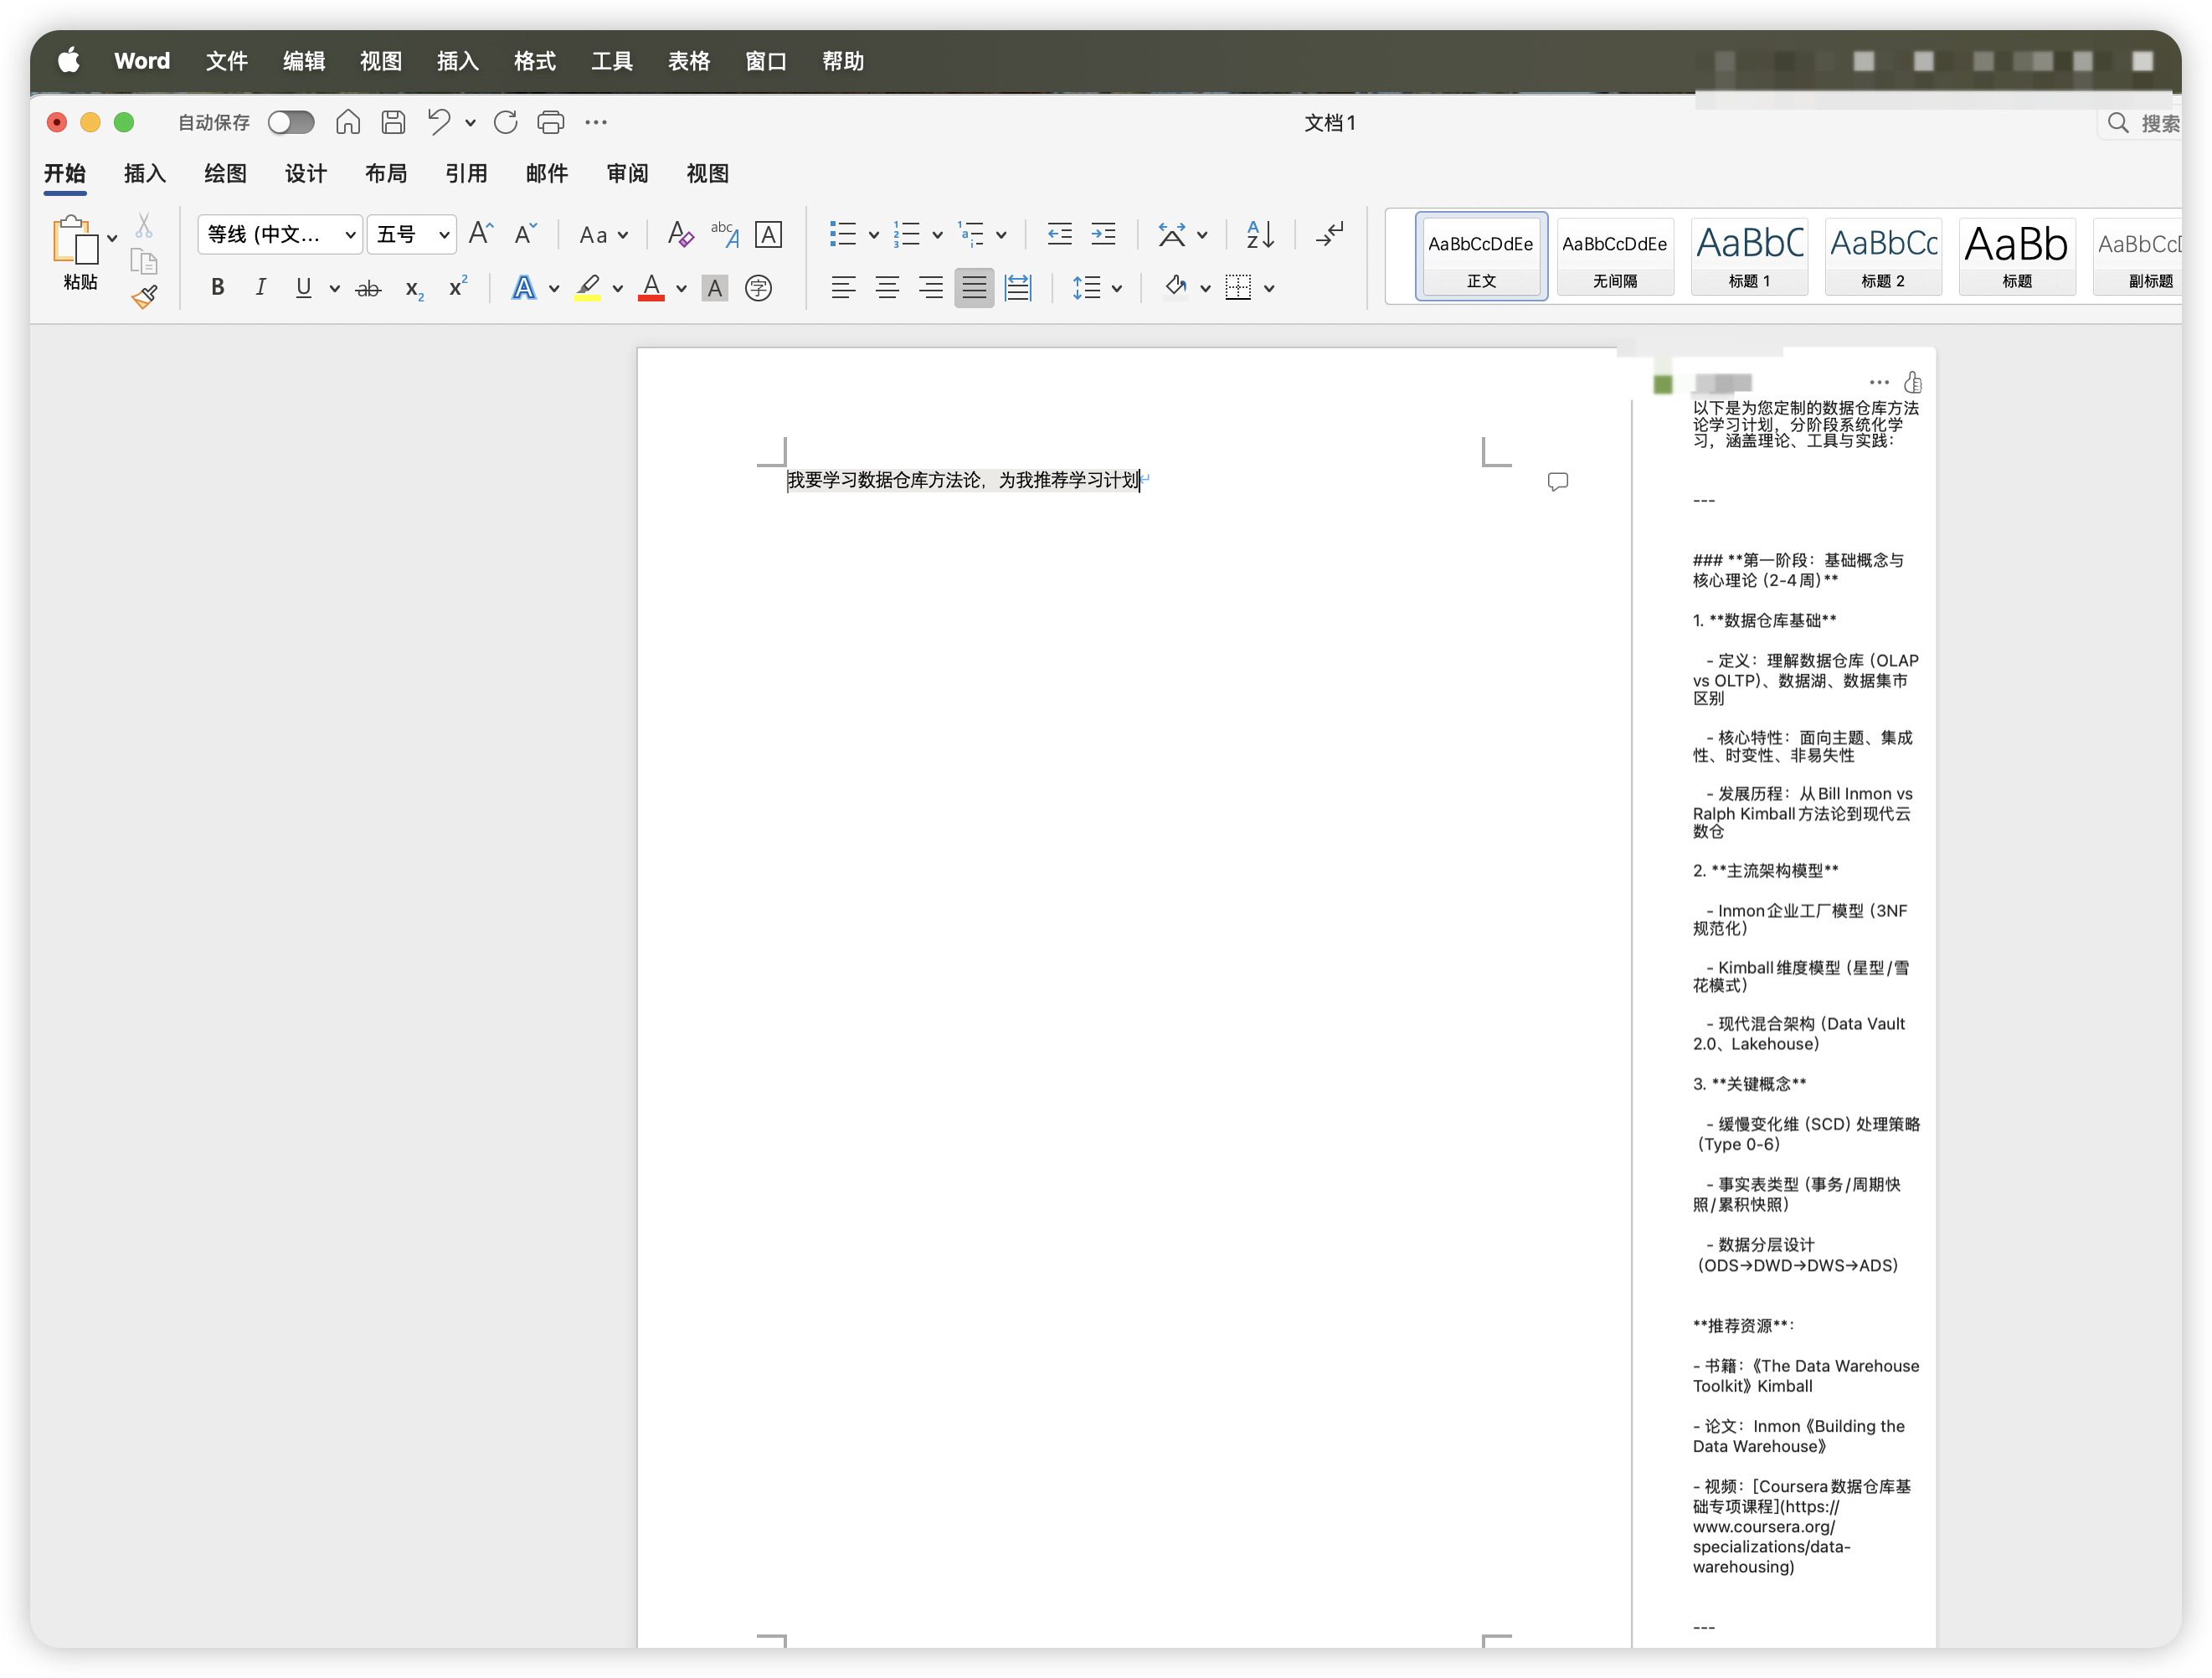This screenshot has height=1678, width=2212.
Task: Apply the yellow text highlight color
Action: point(588,289)
